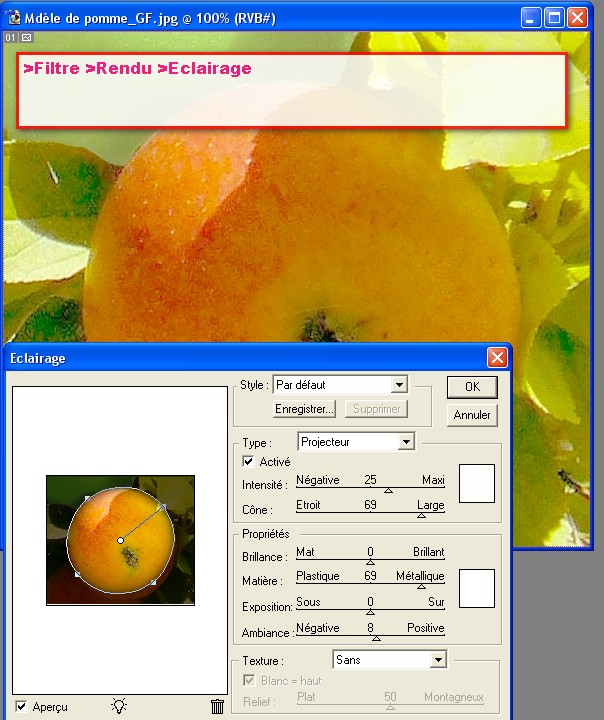Click the disabled Relief slider handle
The image size is (604, 720).
point(390,707)
